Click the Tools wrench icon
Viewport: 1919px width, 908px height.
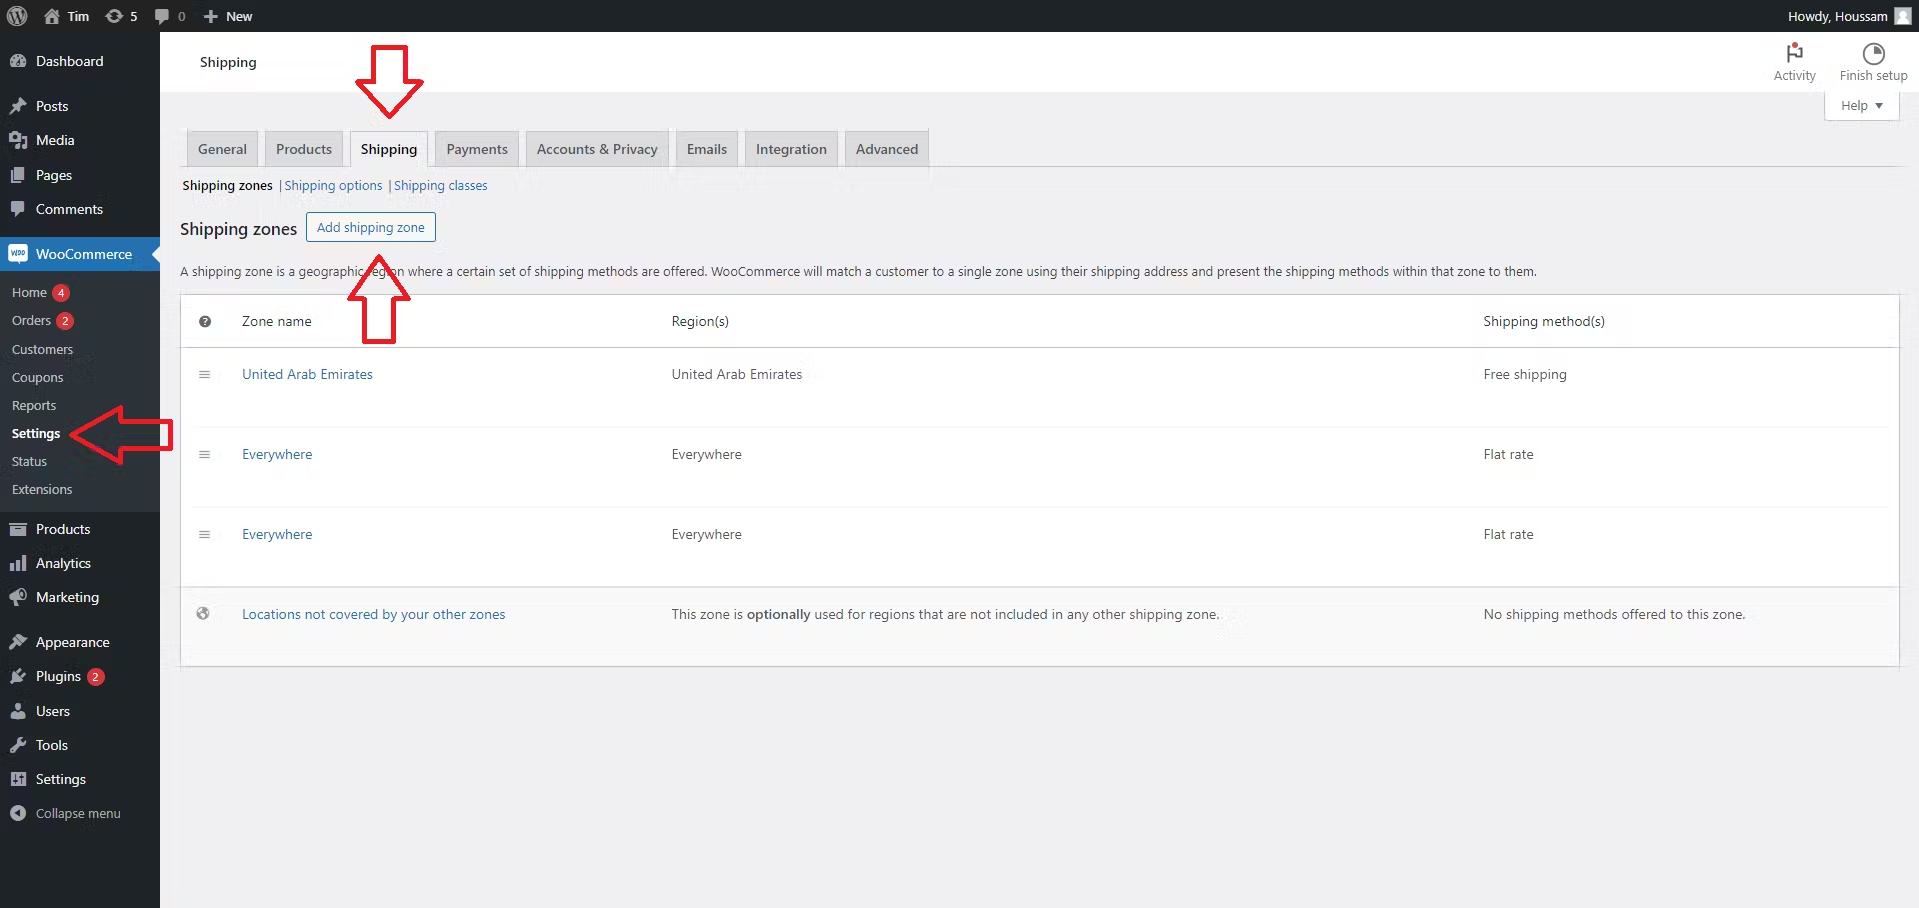18,745
